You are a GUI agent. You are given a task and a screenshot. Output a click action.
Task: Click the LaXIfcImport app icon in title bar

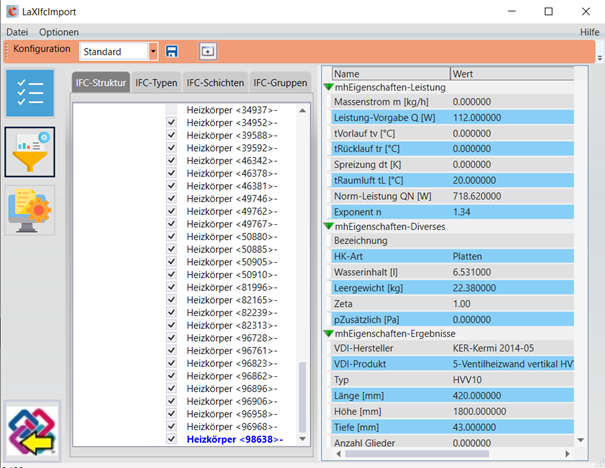click(x=12, y=12)
